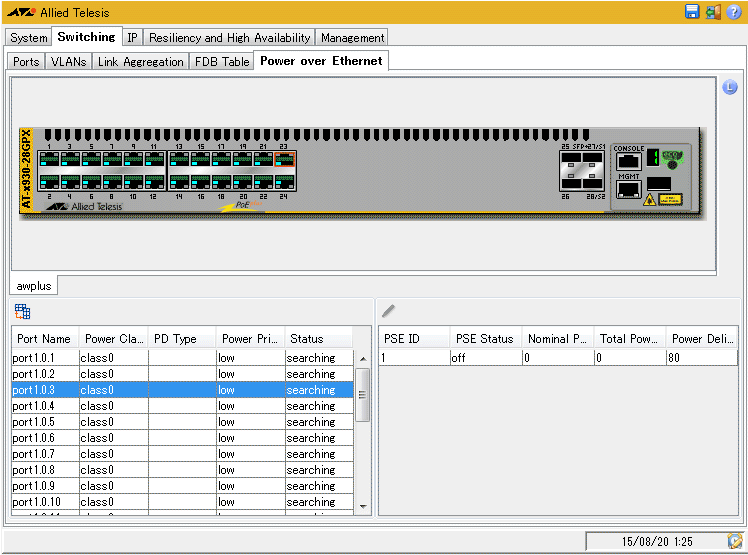Select PSE ID 1 row in the PSE table

(x=414, y=358)
